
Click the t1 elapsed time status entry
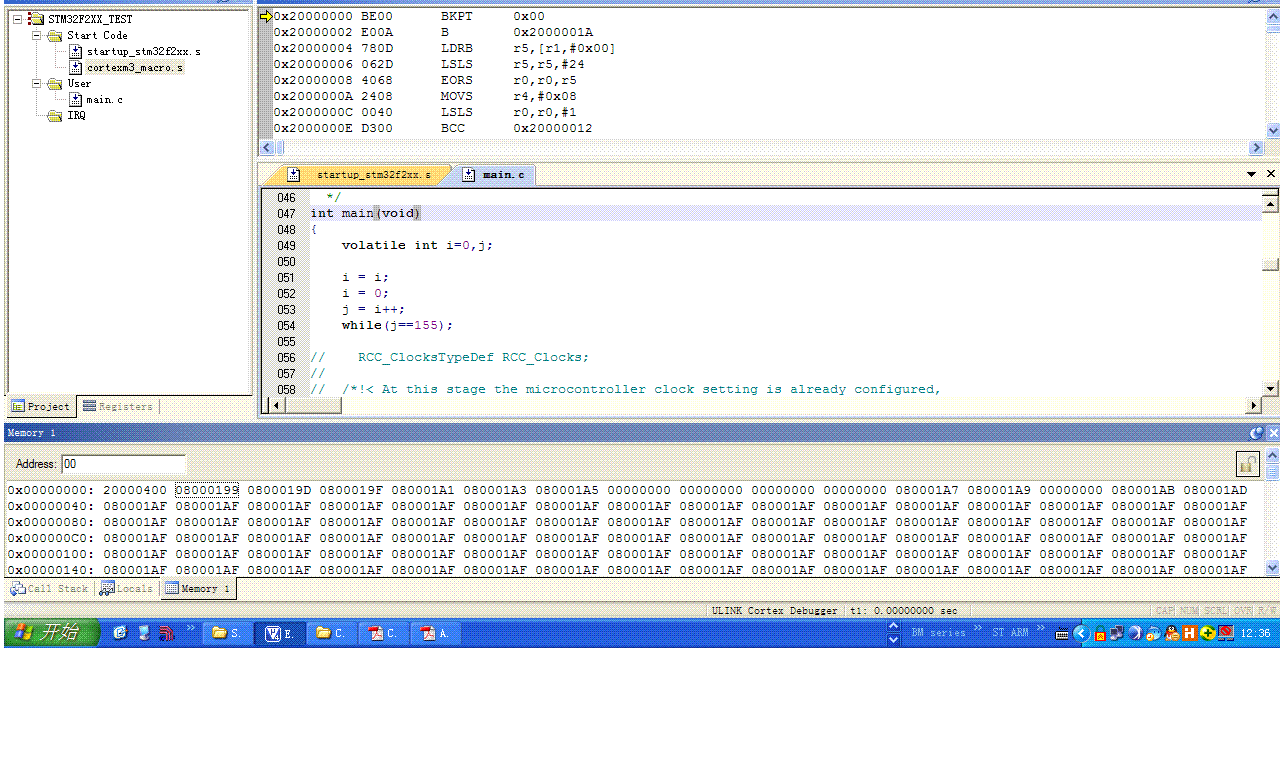pyautogui.click(x=904, y=610)
